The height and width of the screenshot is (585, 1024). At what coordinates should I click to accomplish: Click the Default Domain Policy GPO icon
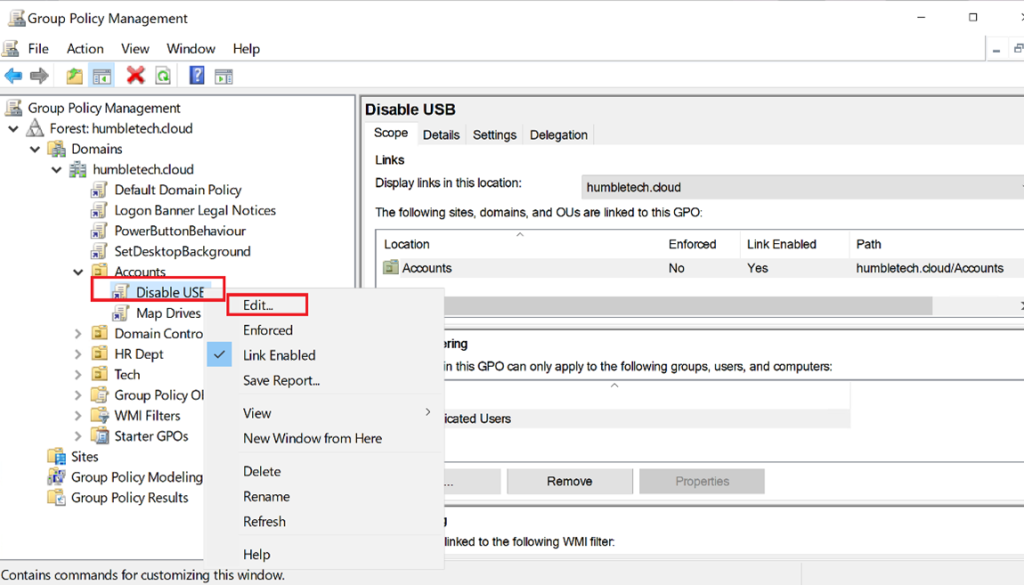tap(99, 190)
